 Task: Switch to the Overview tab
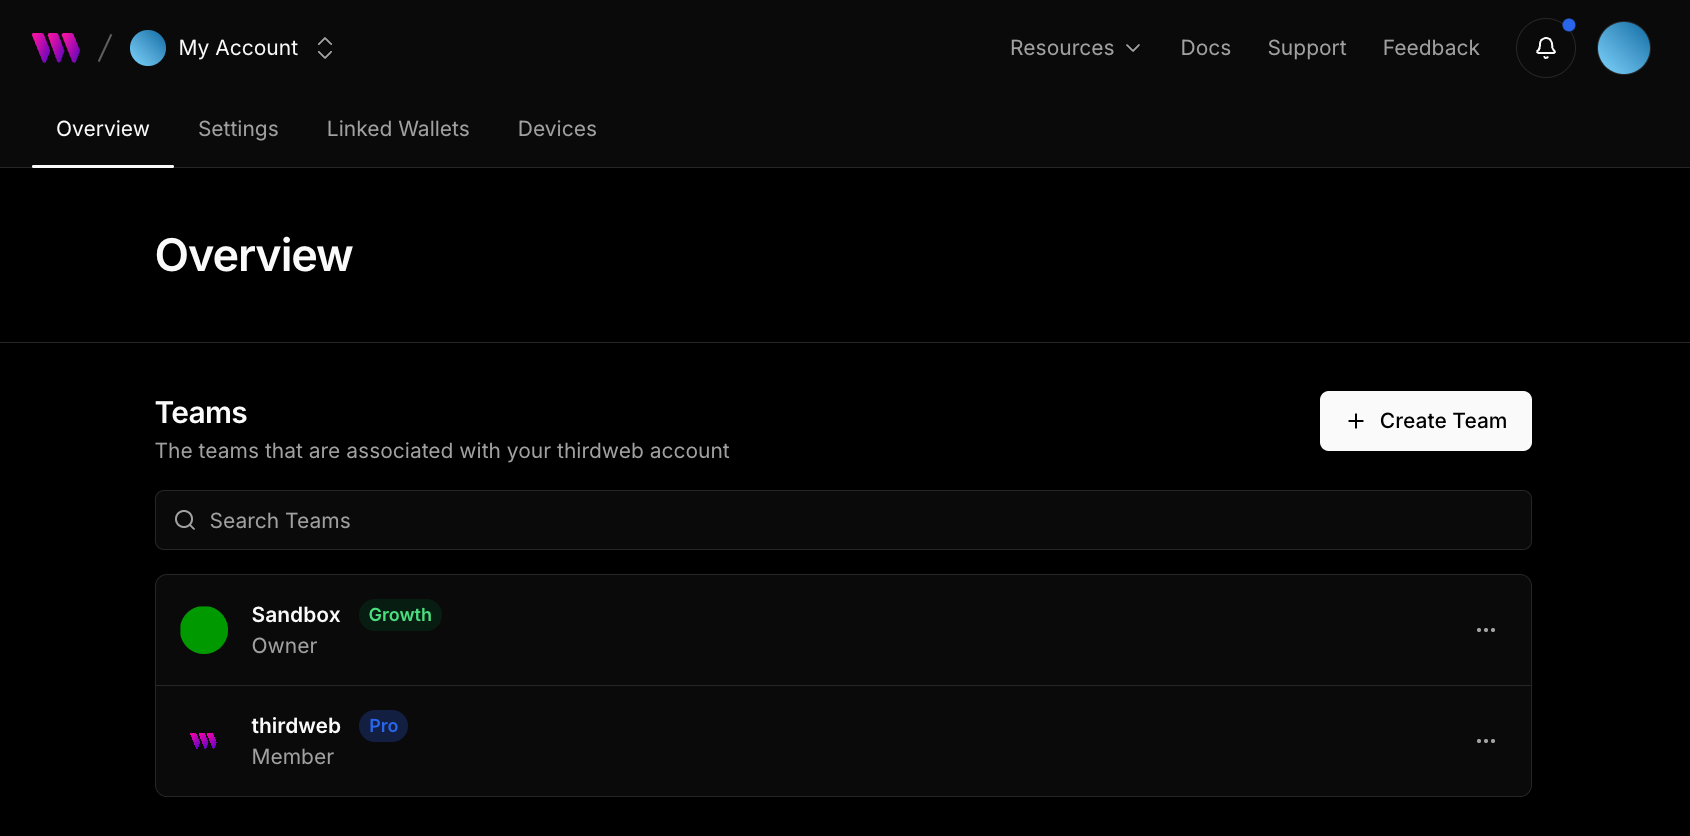pyautogui.click(x=103, y=129)
